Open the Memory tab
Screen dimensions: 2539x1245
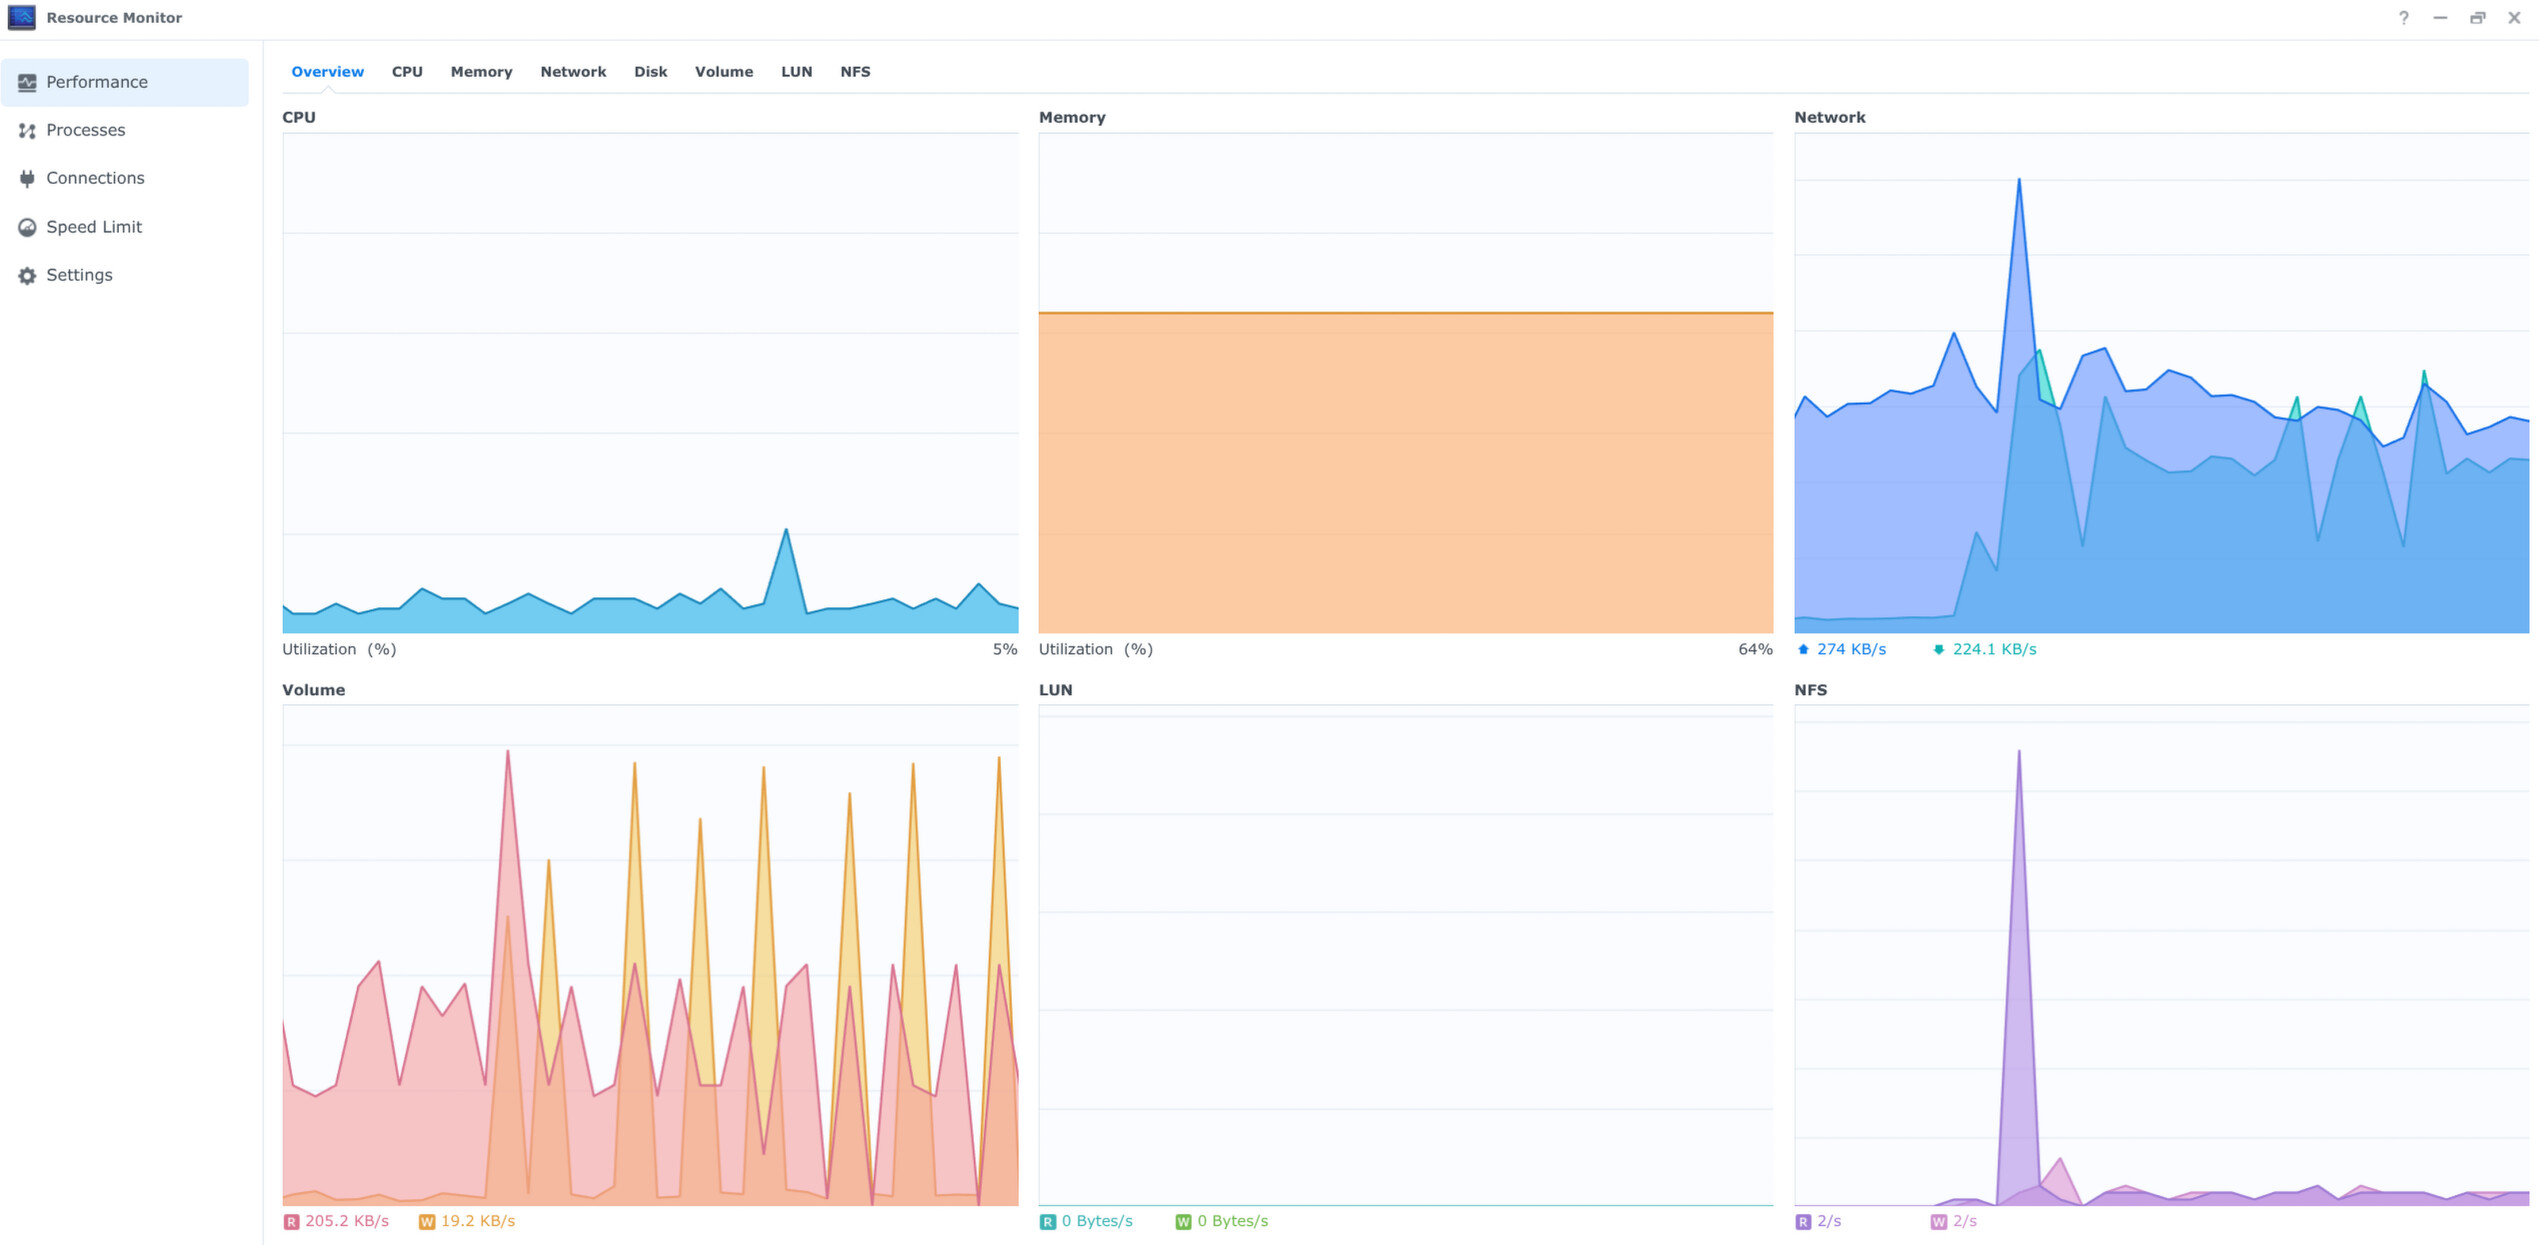click(x=481, y=72)
